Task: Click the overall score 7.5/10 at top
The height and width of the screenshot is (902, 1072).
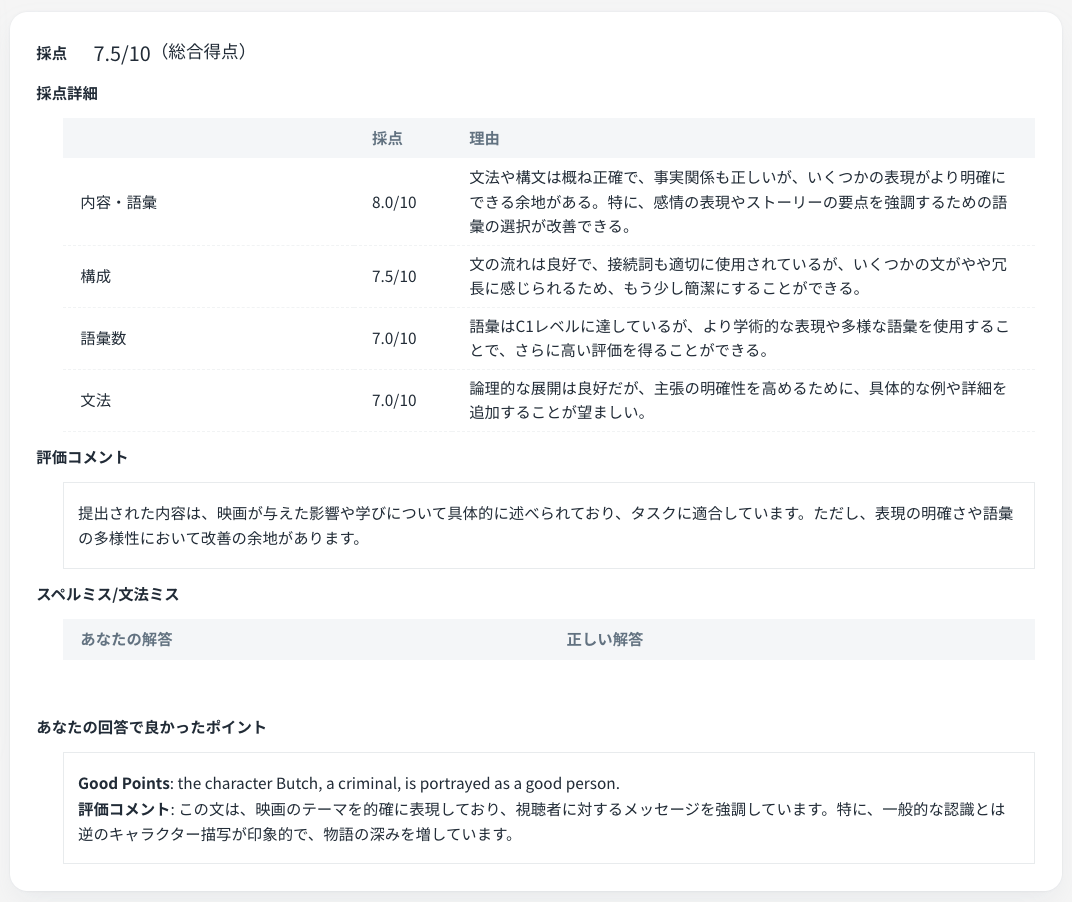Action: click(x=121, y=53)
